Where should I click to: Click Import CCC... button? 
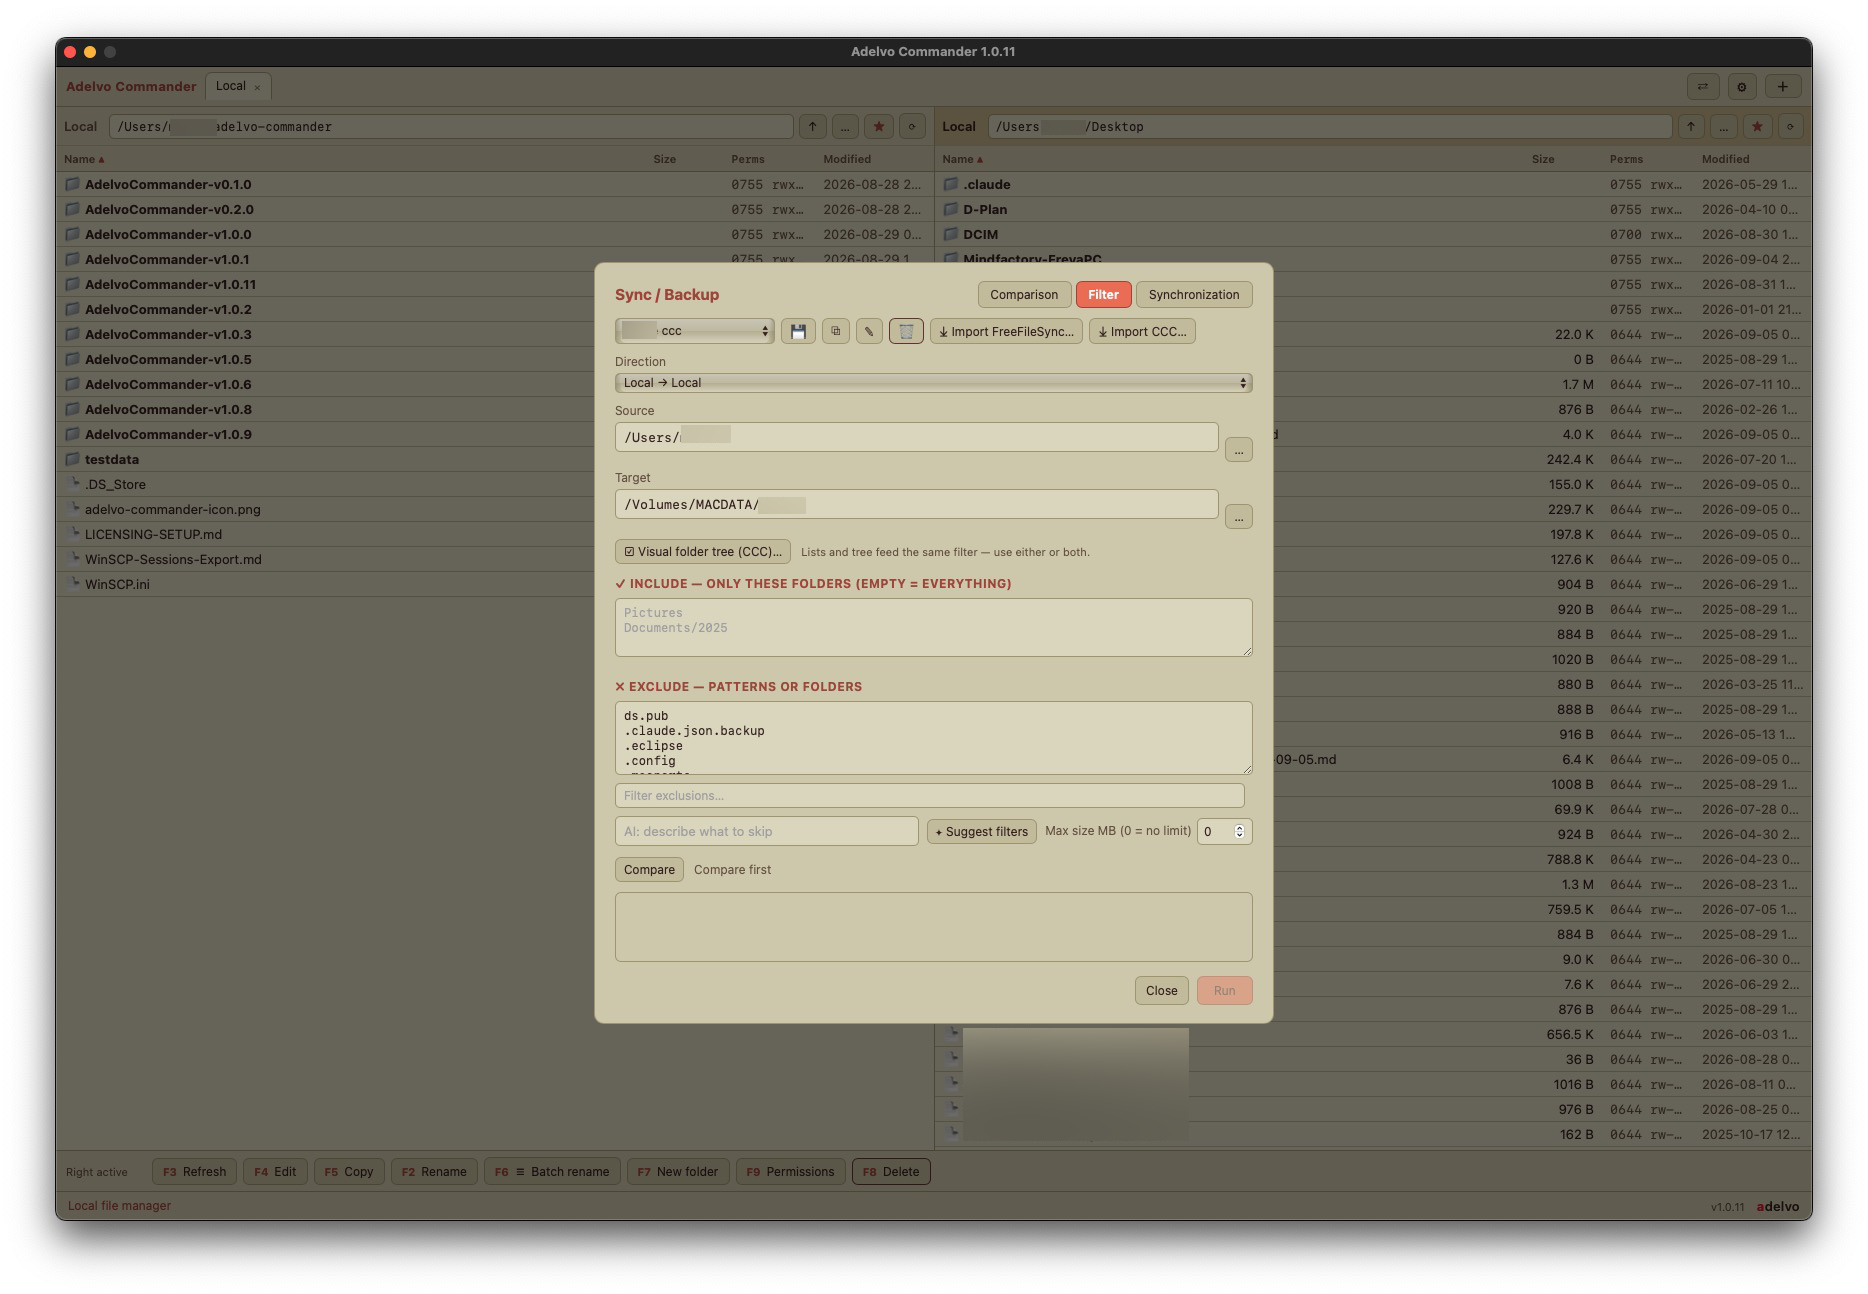[x=1142, y=331]
